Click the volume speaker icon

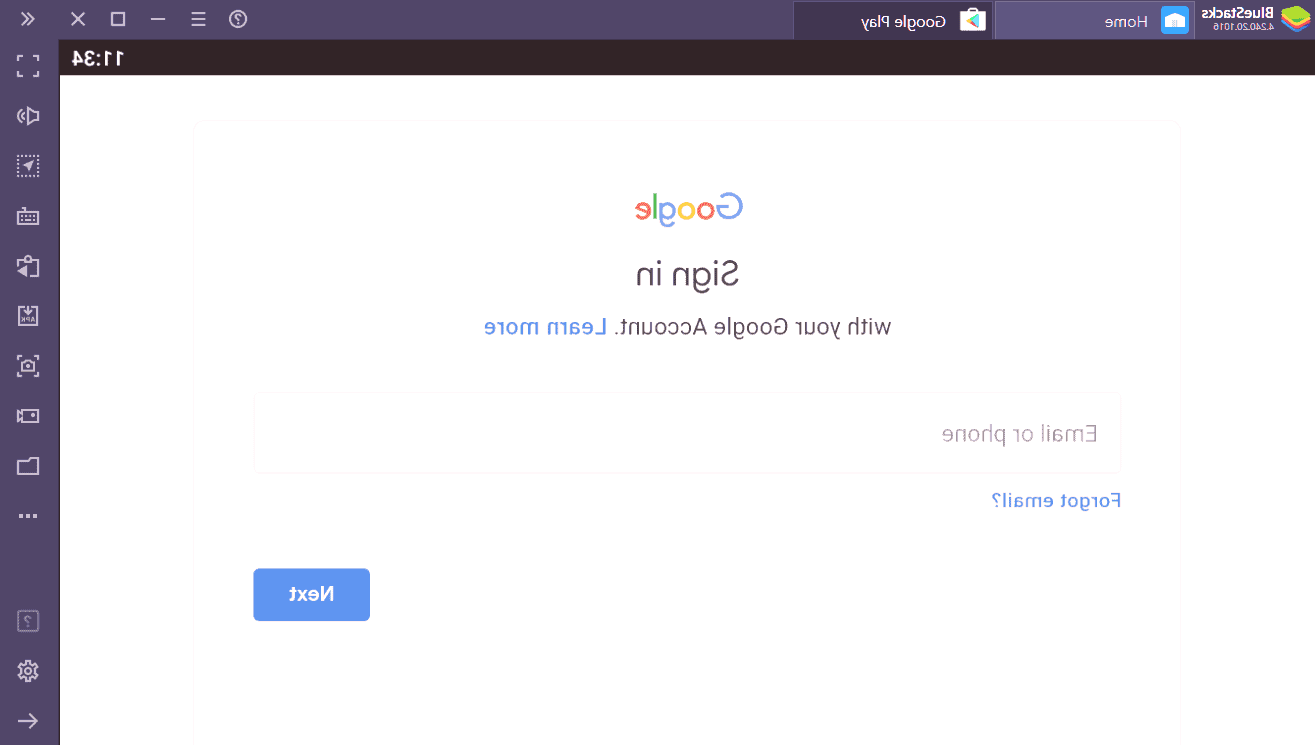28,117
